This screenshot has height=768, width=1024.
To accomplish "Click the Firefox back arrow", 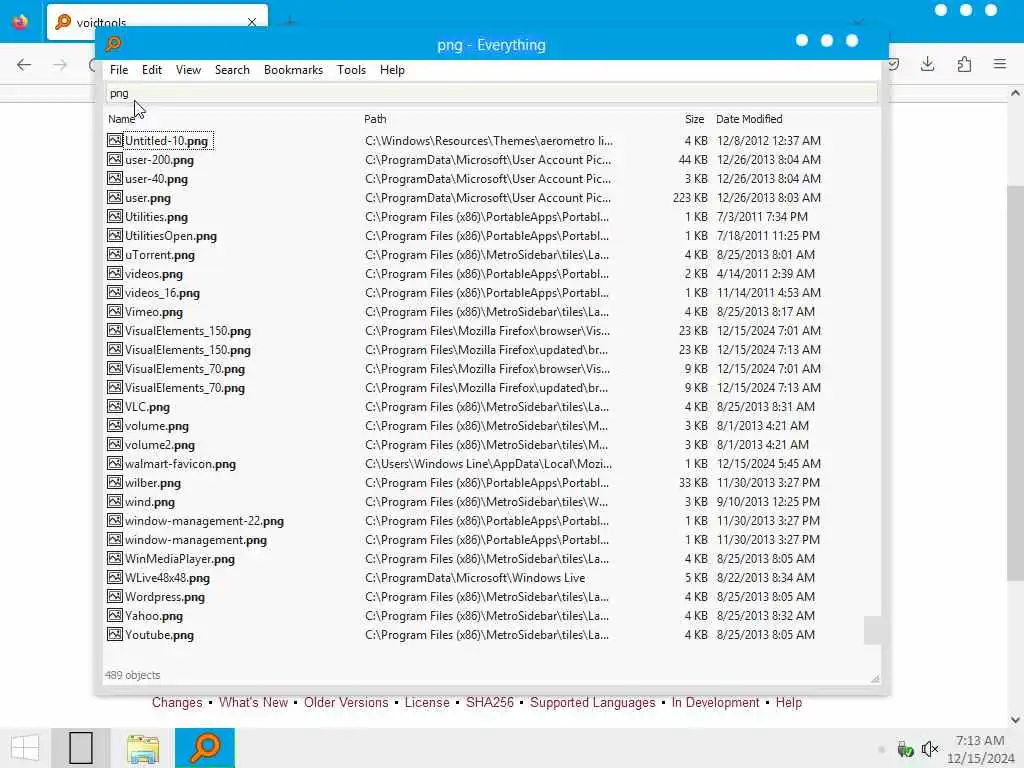I will 24,65.
